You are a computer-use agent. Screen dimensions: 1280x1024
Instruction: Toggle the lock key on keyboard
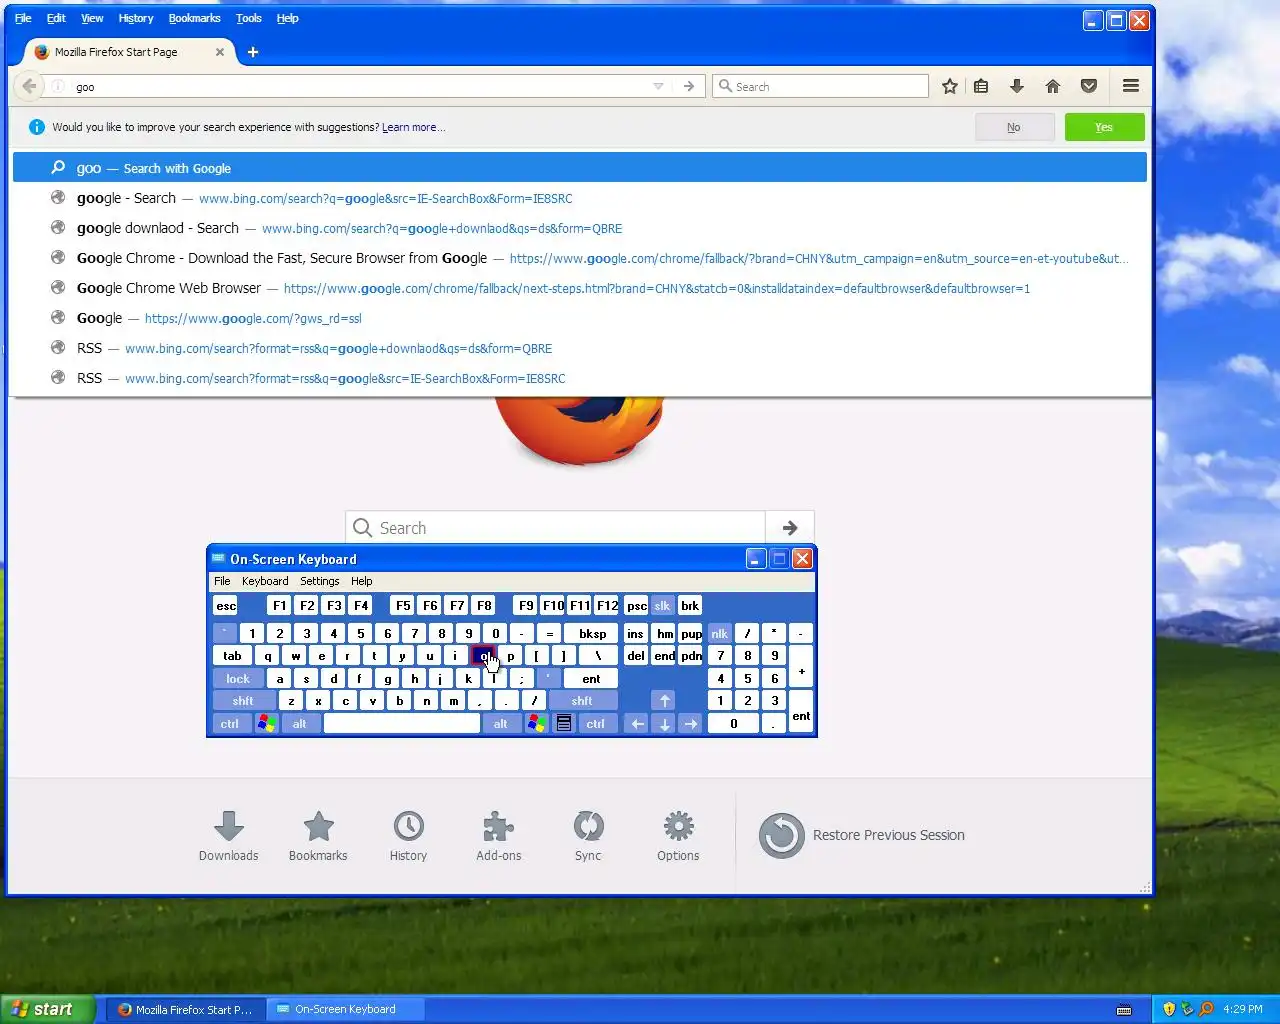[238, 679]
